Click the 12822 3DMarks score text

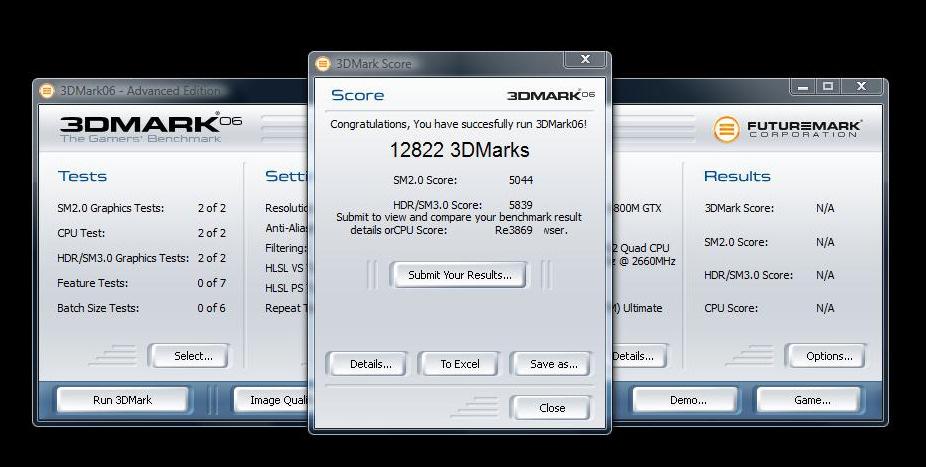click(x=459, y=150)
